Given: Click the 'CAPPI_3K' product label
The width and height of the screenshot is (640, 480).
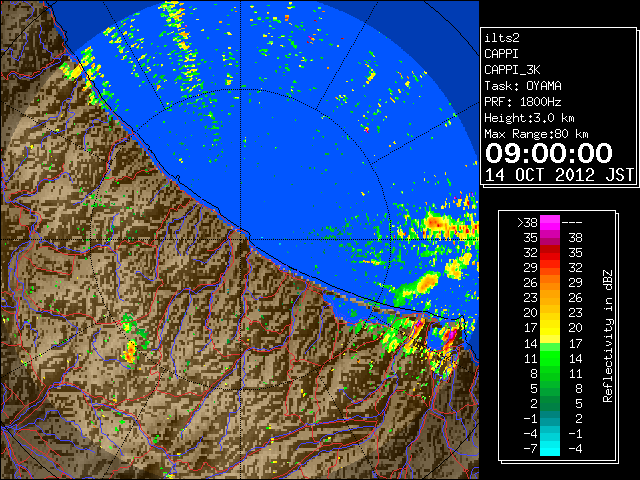Looking at the screenshot, I should coord(512,70).
